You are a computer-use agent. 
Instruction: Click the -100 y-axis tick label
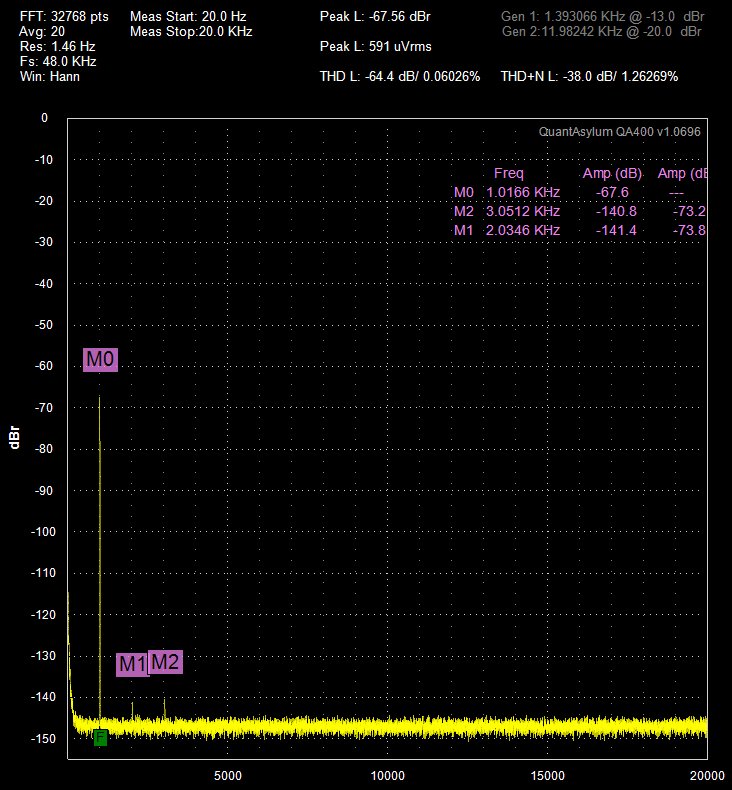pos(44,532)
